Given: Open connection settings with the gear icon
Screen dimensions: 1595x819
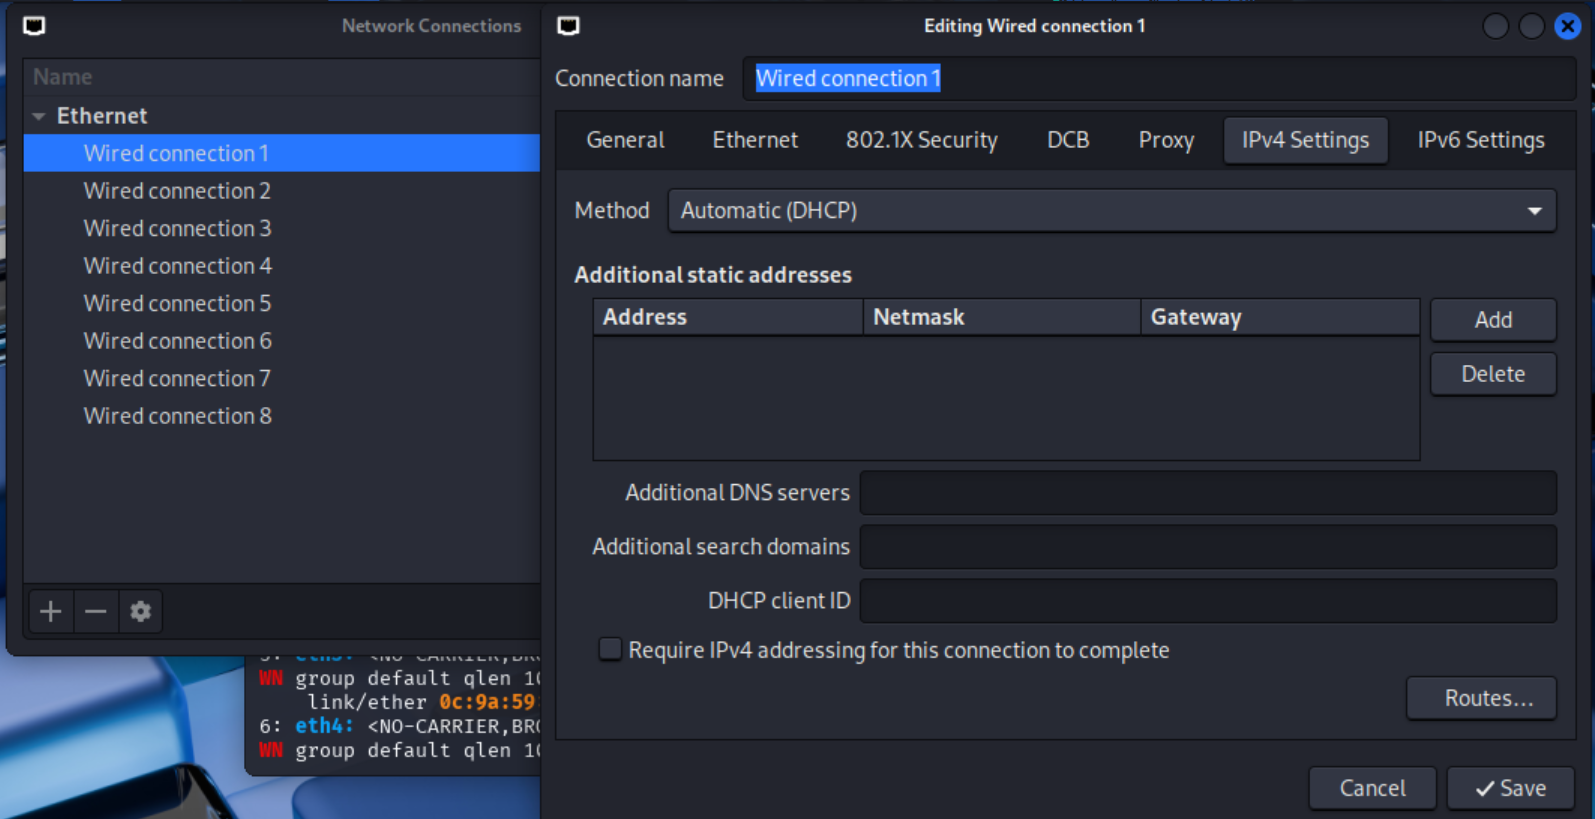Looking at the screenshot, I should 141,611.
